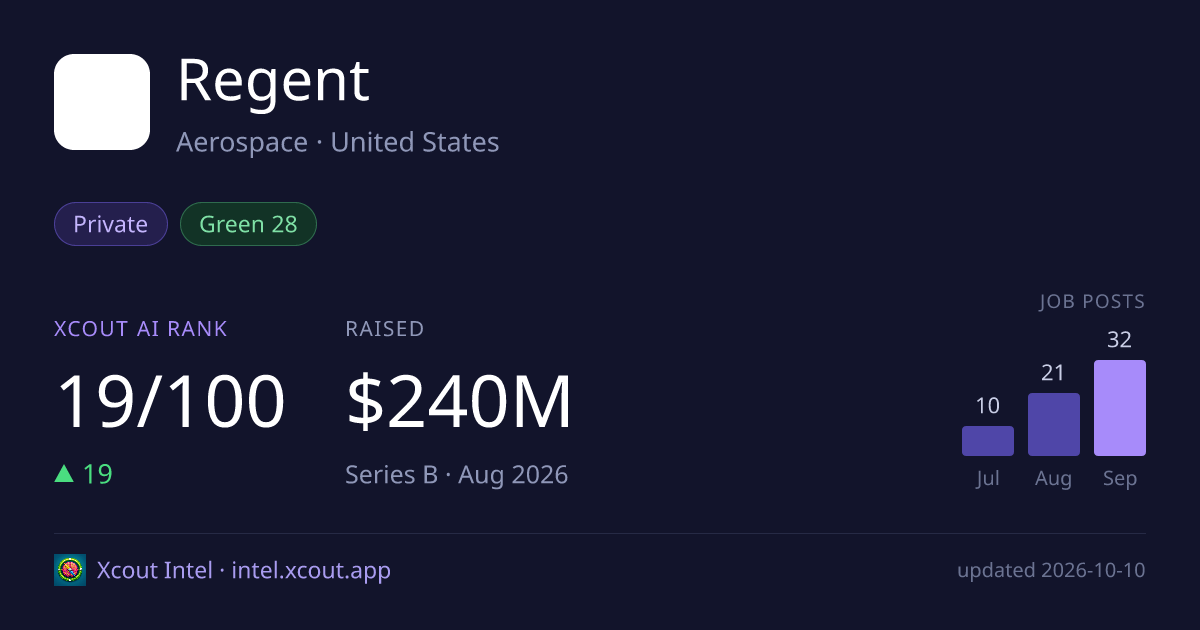
Task: Click the July job posts bar
Action: (x=988, y=441)
